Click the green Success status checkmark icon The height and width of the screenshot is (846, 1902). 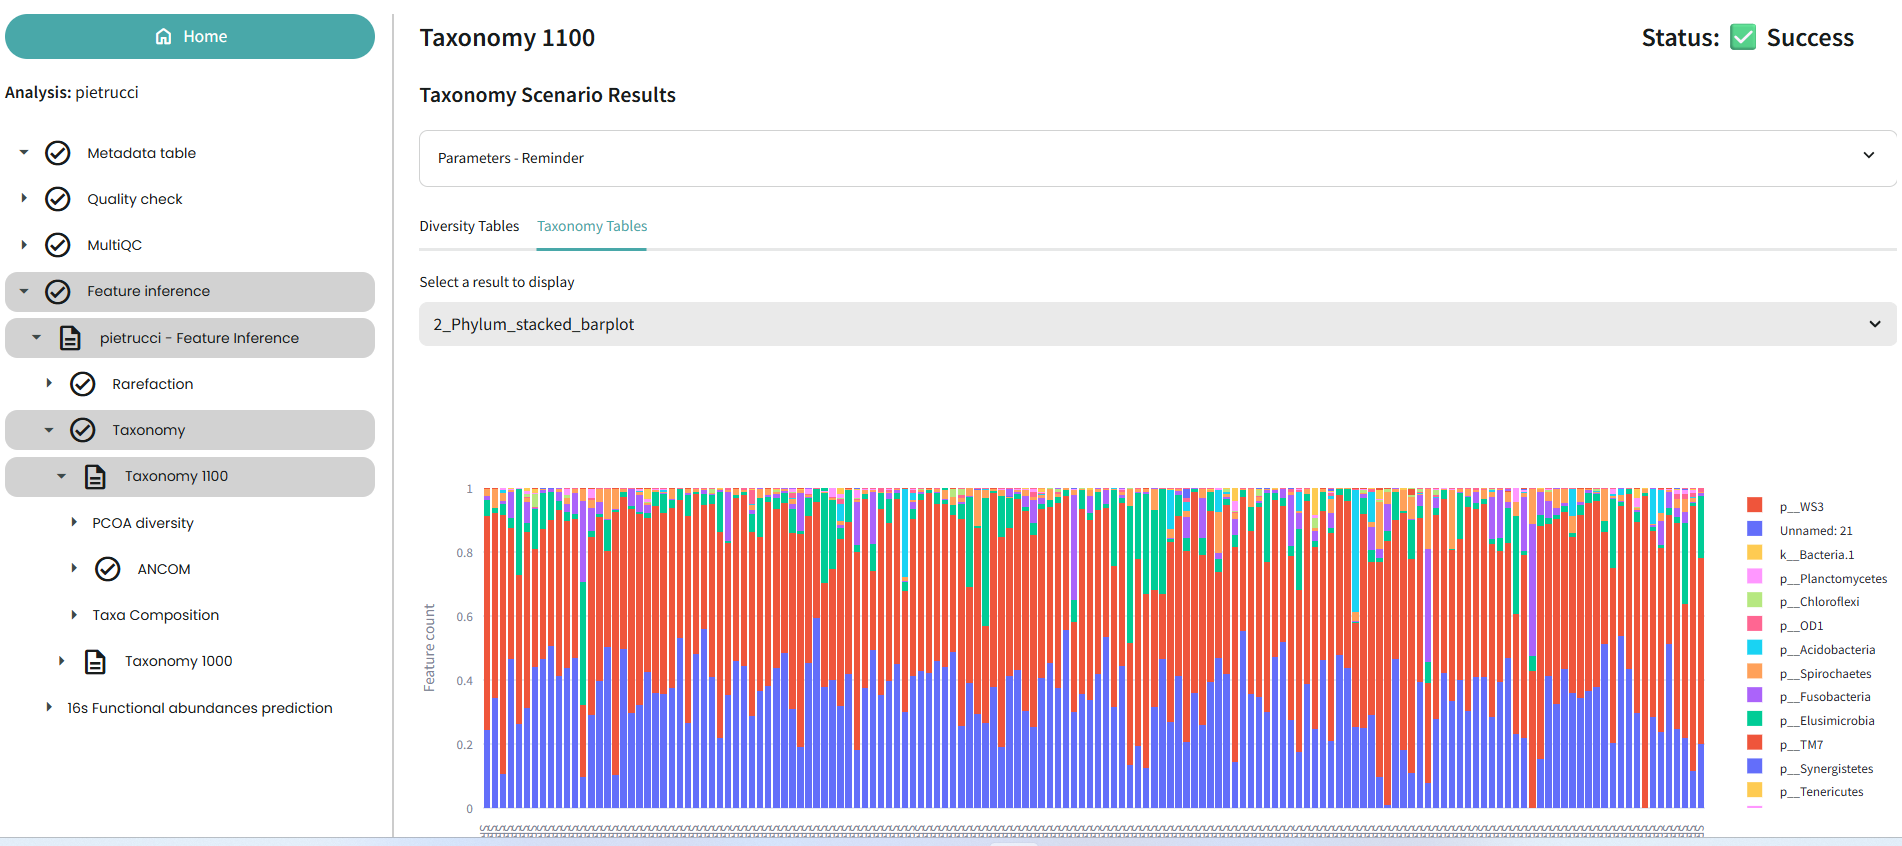(x=1743, y=37)
